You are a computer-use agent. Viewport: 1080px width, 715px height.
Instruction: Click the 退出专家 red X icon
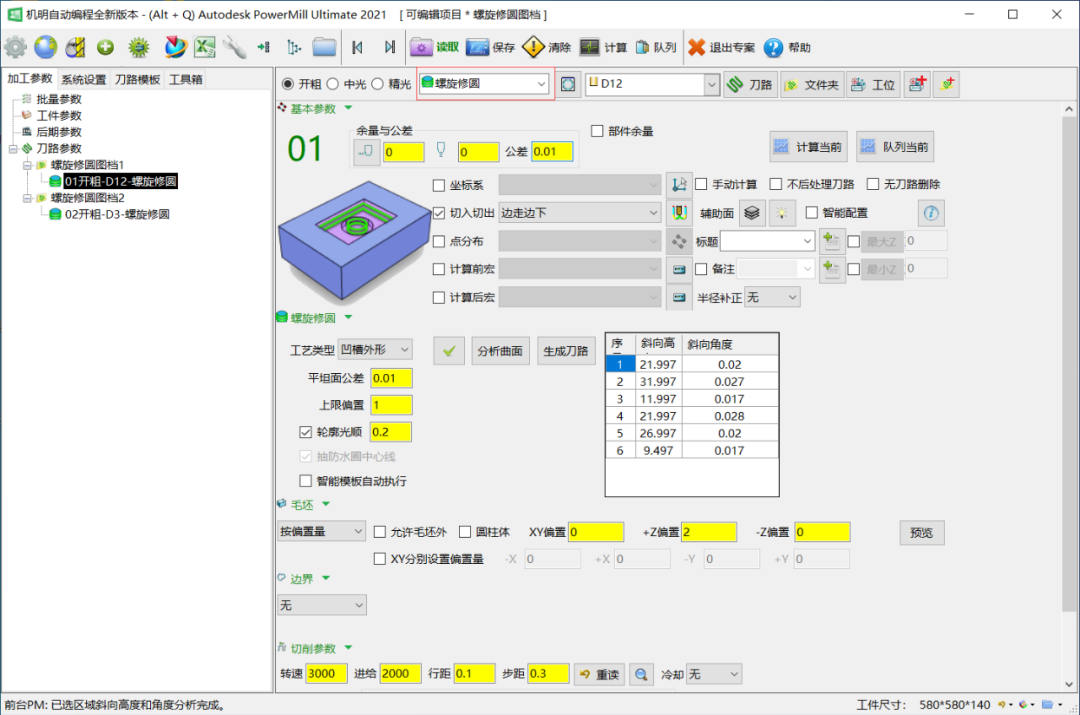[697, 47]
